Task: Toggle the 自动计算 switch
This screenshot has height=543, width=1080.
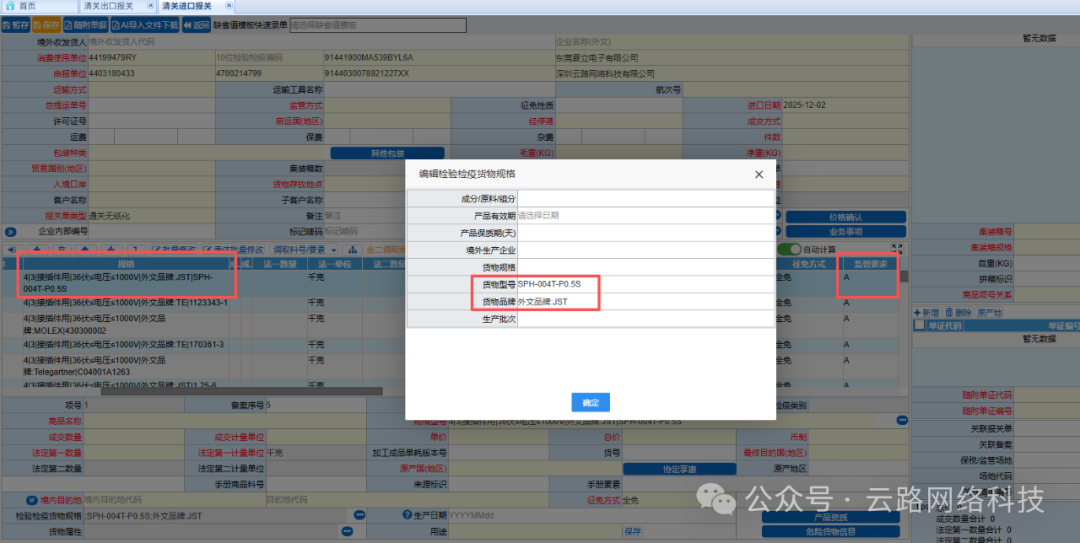Action: point(789,249)
